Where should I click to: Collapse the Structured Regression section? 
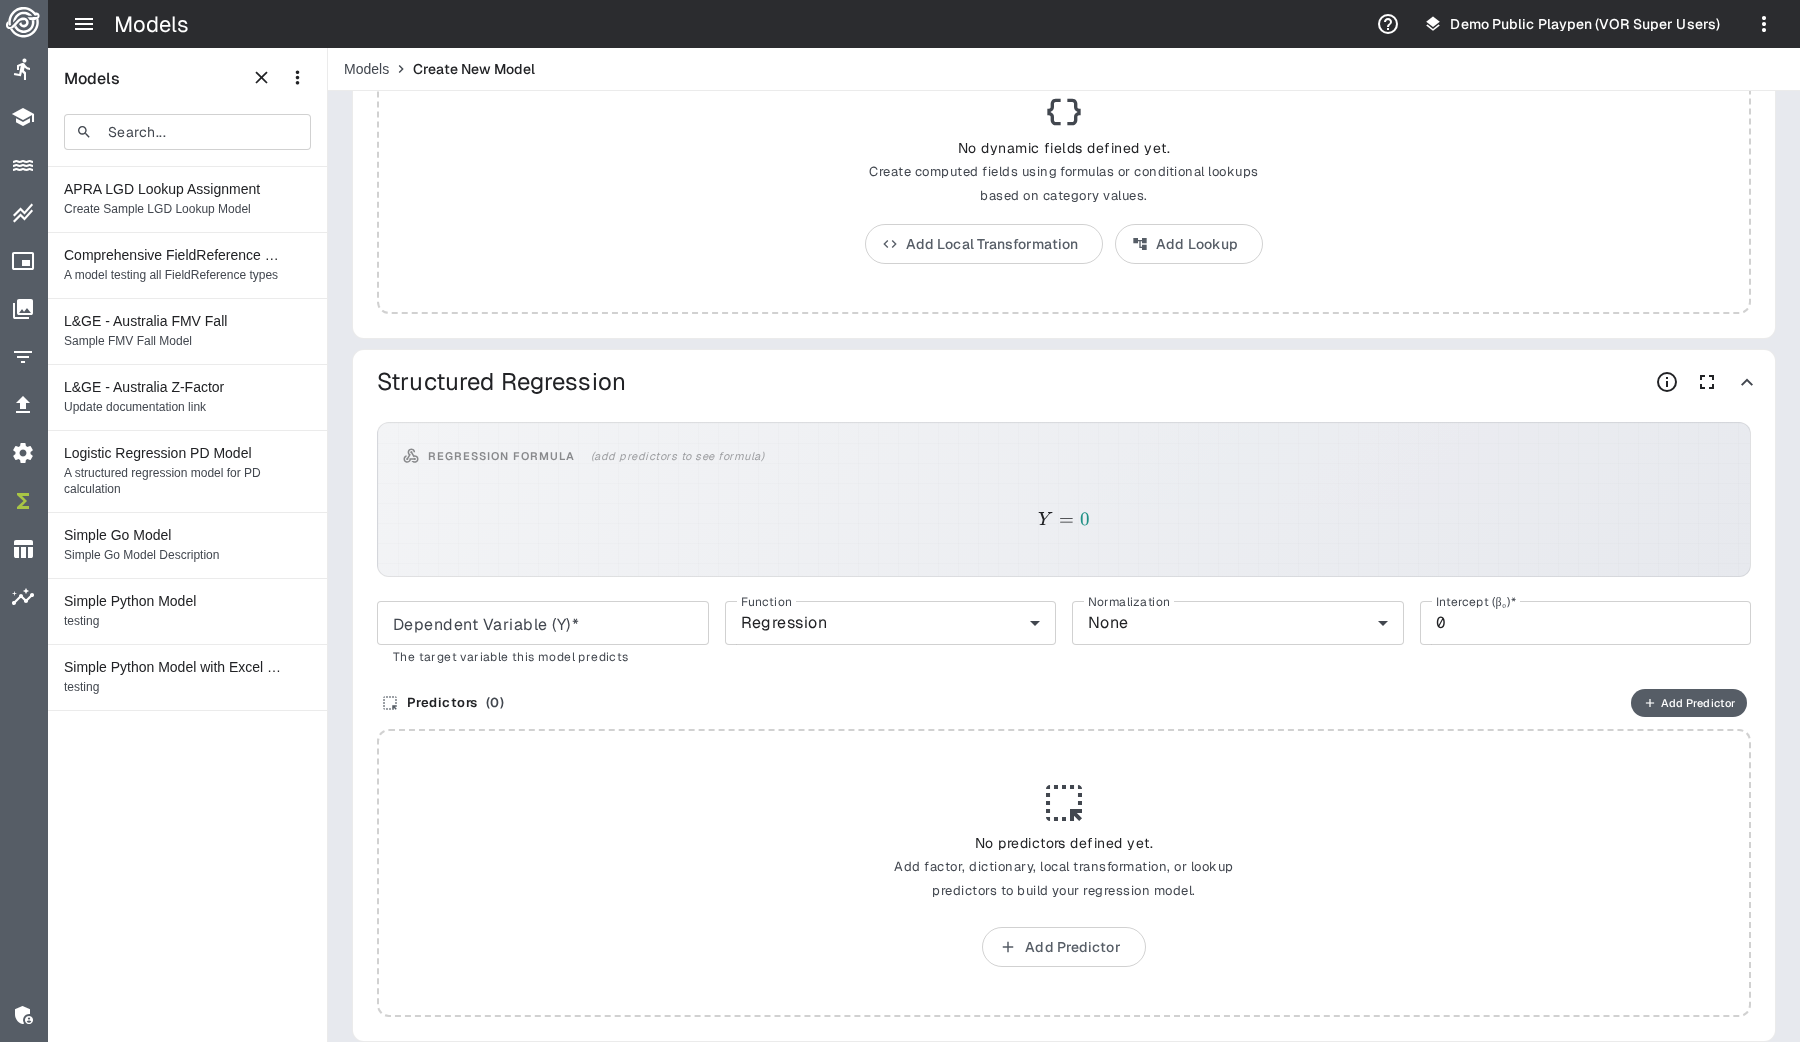pyautogui.click(x=1747, y=382)
